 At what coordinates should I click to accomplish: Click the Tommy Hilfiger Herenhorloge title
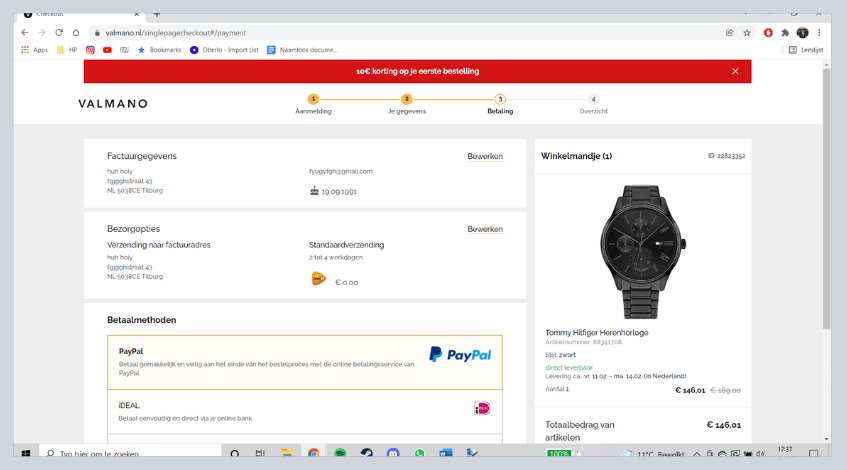[596, 333]
